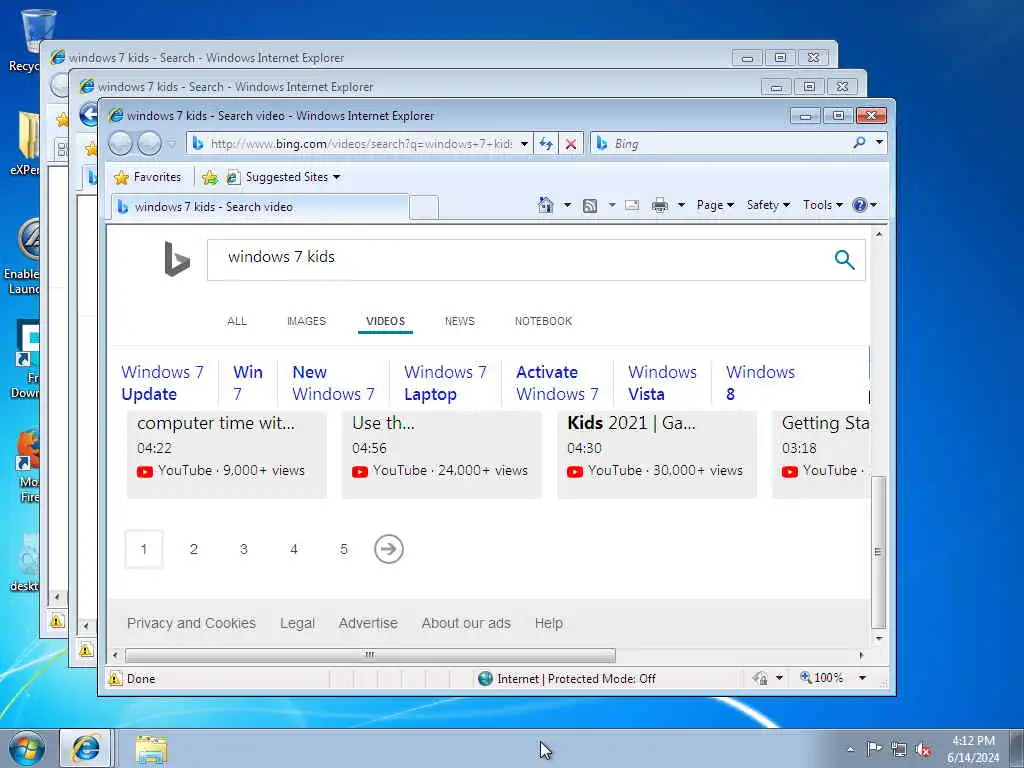This screenshot has width=1024, height=768.
Task: Click the privacy lock icon in status bar
Action: pyautogui.click(x=760, y=679)
